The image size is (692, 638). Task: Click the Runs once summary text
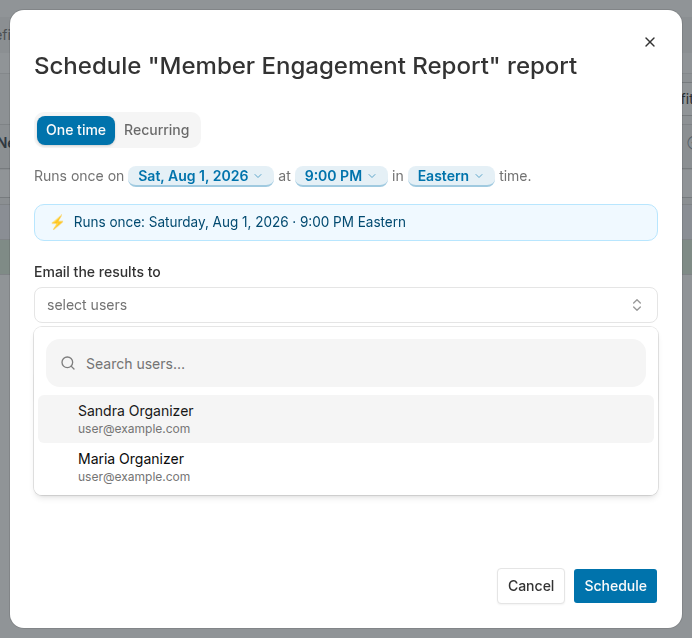[x=240, y=222]
